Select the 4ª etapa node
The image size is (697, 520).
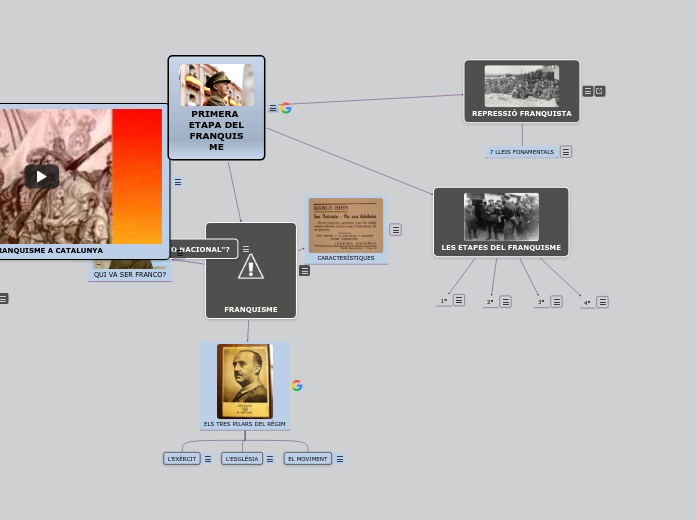tap(587, 303)
